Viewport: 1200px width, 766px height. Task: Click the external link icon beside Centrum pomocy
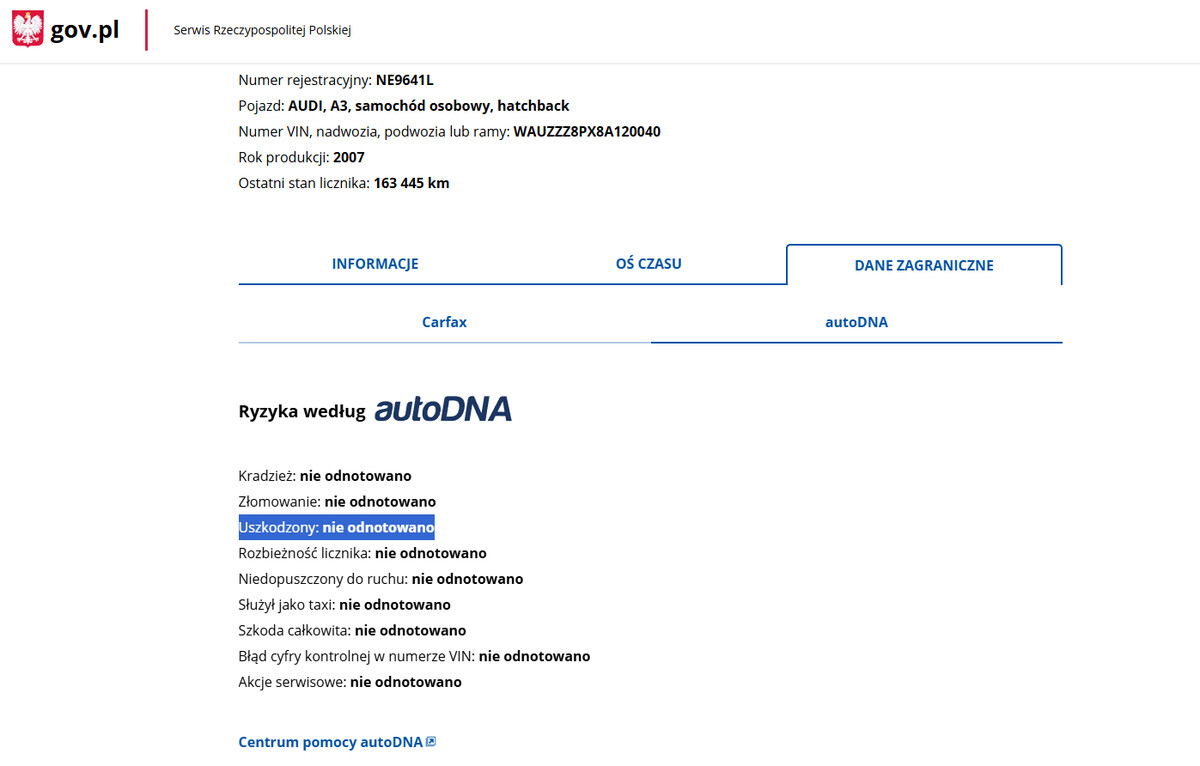[x=431, y=742]
